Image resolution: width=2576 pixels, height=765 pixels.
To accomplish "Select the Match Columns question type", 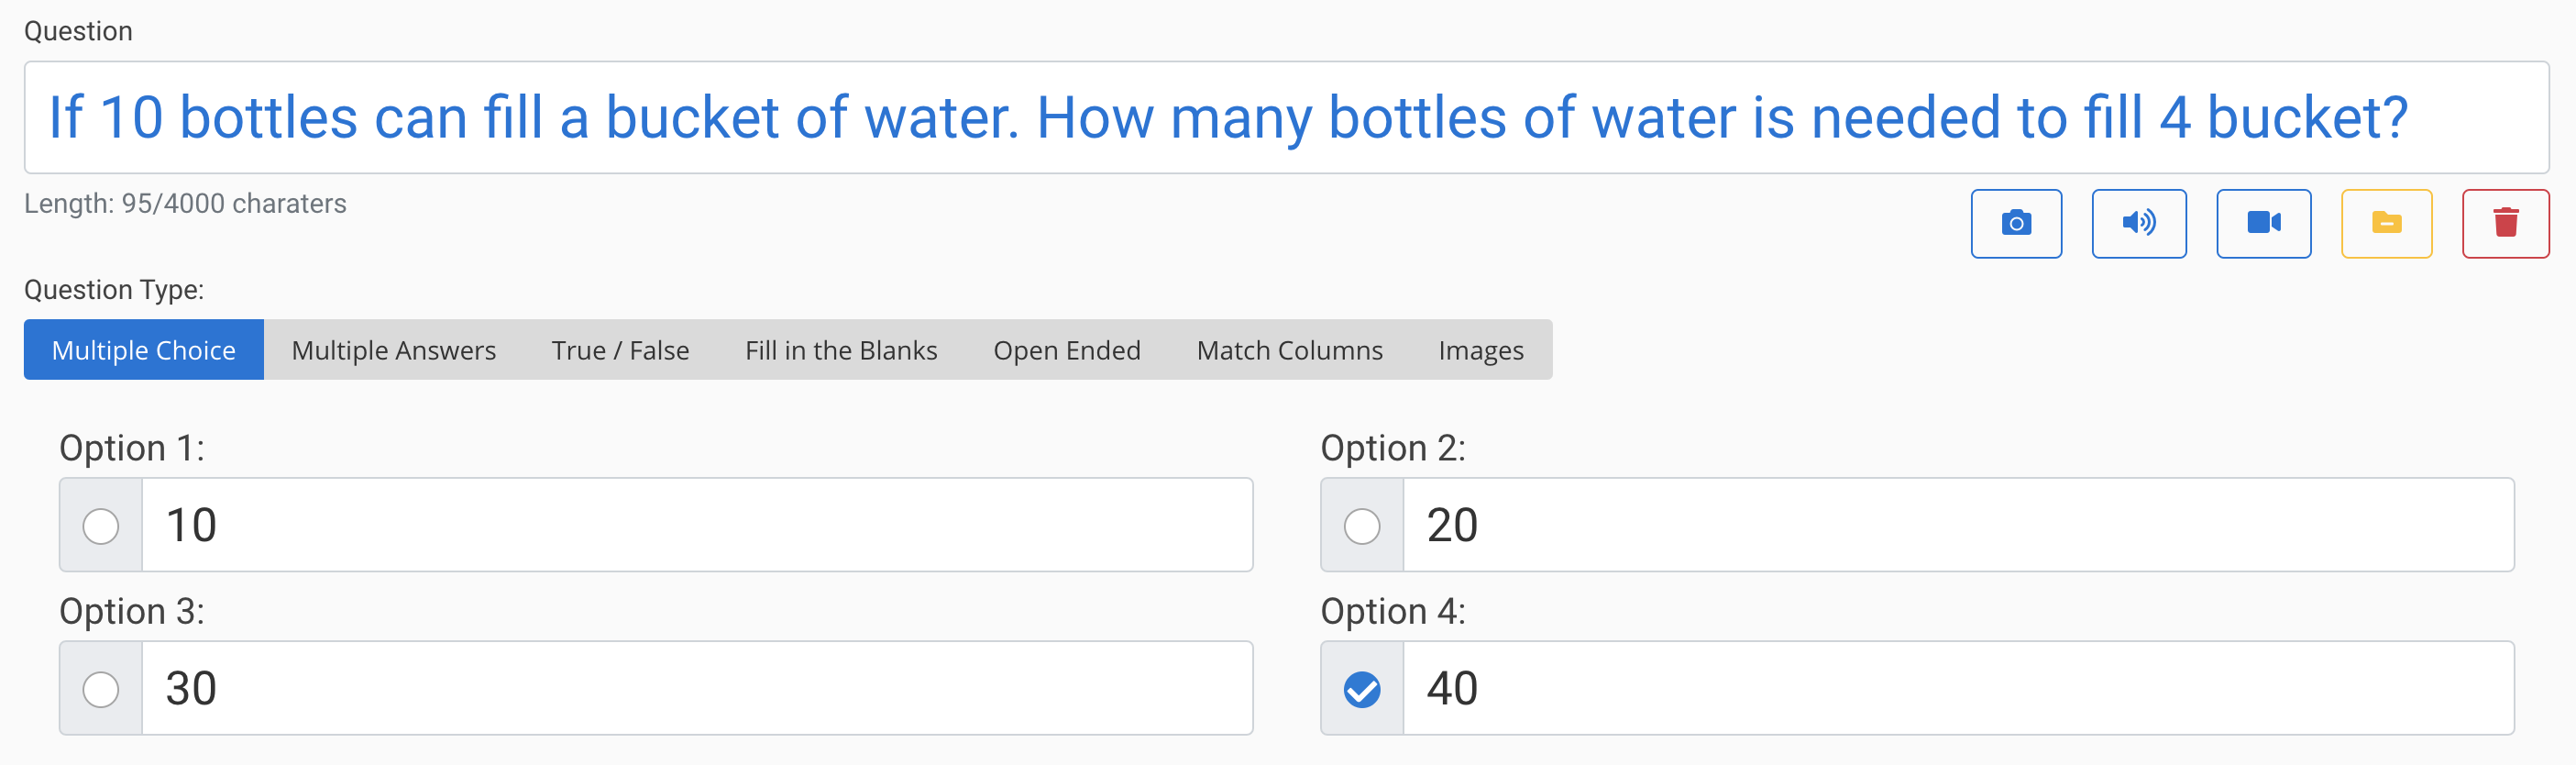I will tap(1289, 349).
